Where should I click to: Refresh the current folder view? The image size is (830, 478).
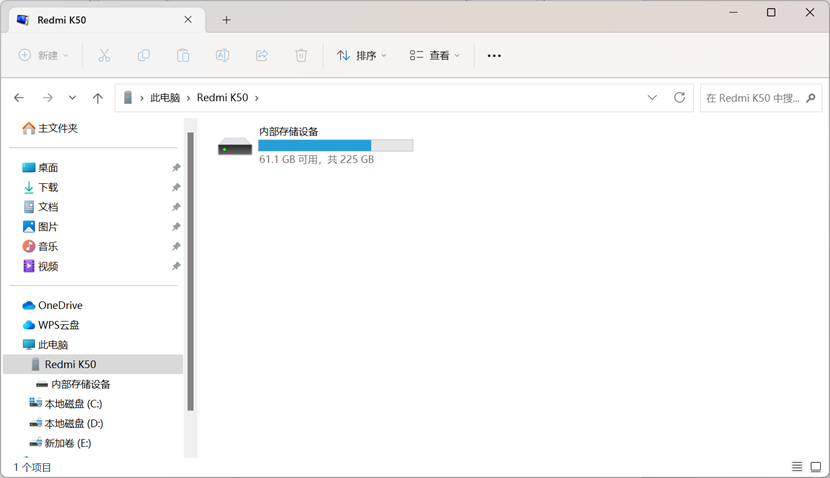[680, 98]
